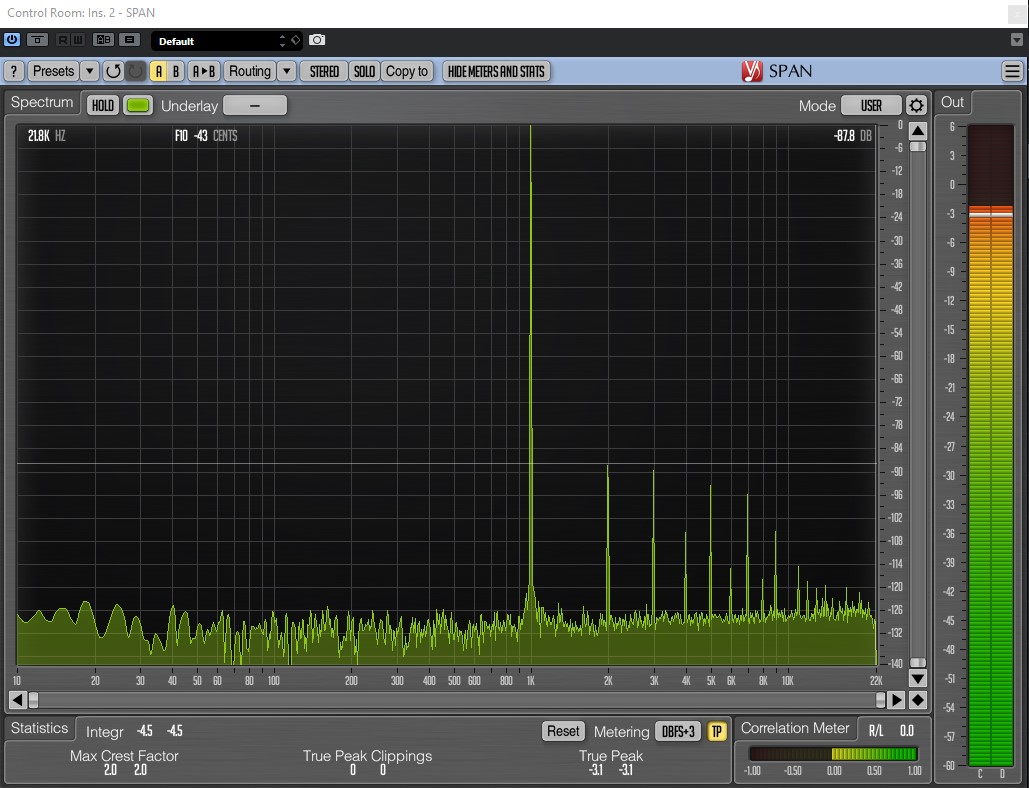Click the F10 -43 cents readout
The image size is (1029, 788).
tap(206, 136)
